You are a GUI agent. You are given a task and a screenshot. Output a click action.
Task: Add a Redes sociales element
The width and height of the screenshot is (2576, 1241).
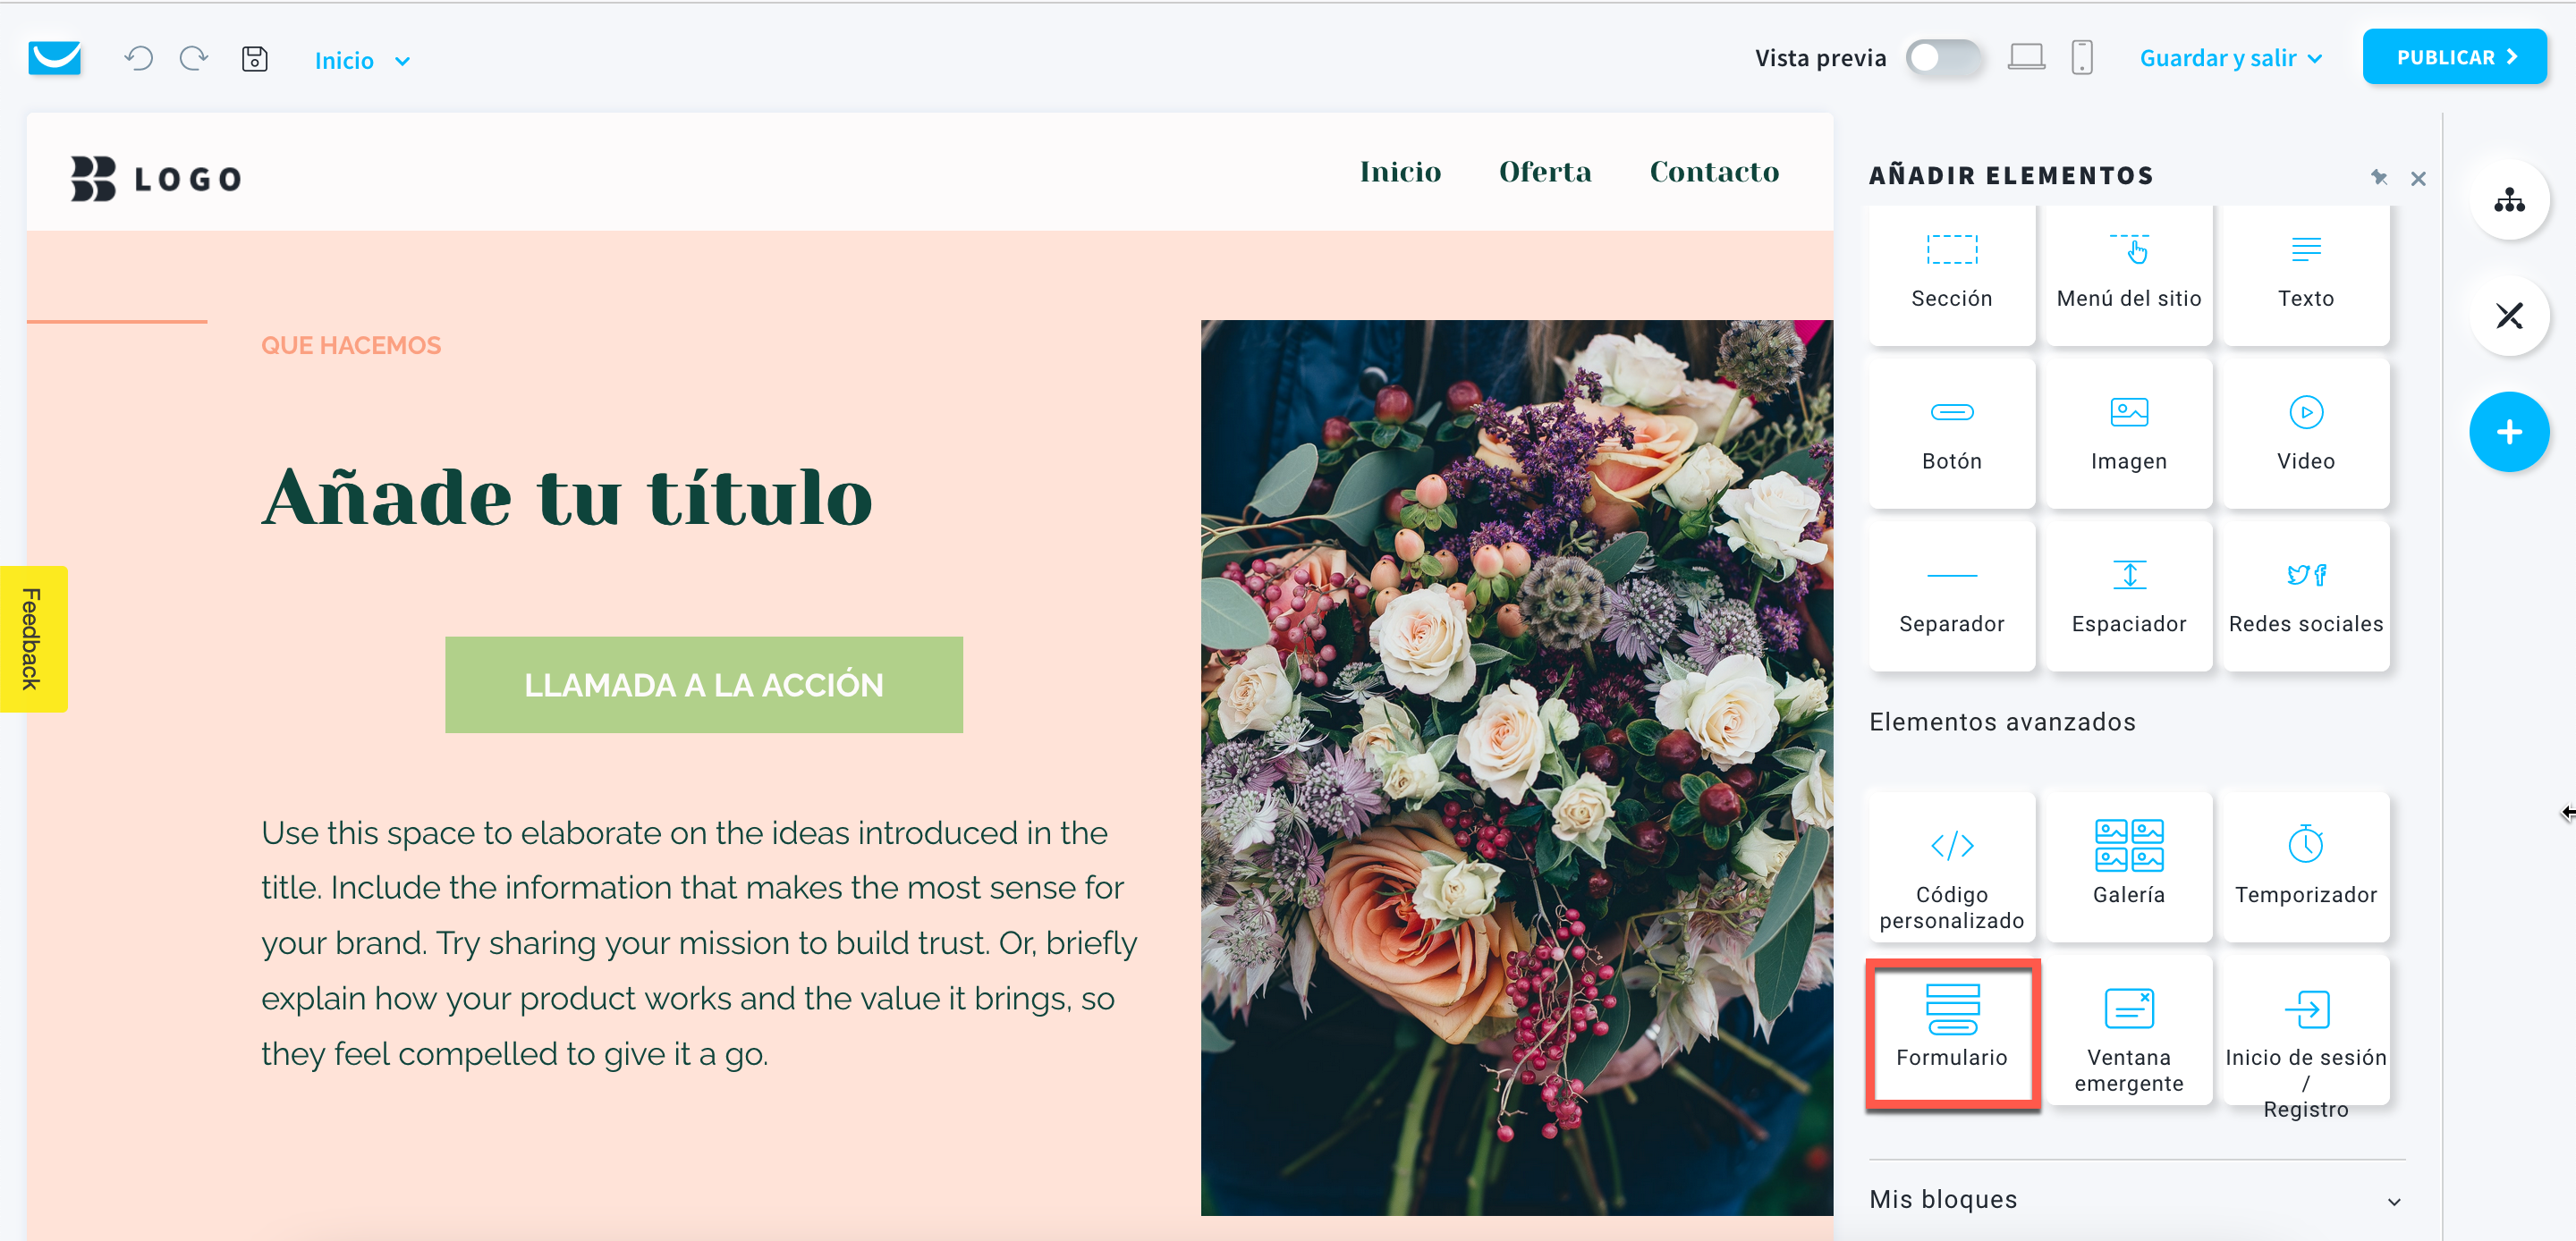pyautogui.click(x=2306, y=597)
